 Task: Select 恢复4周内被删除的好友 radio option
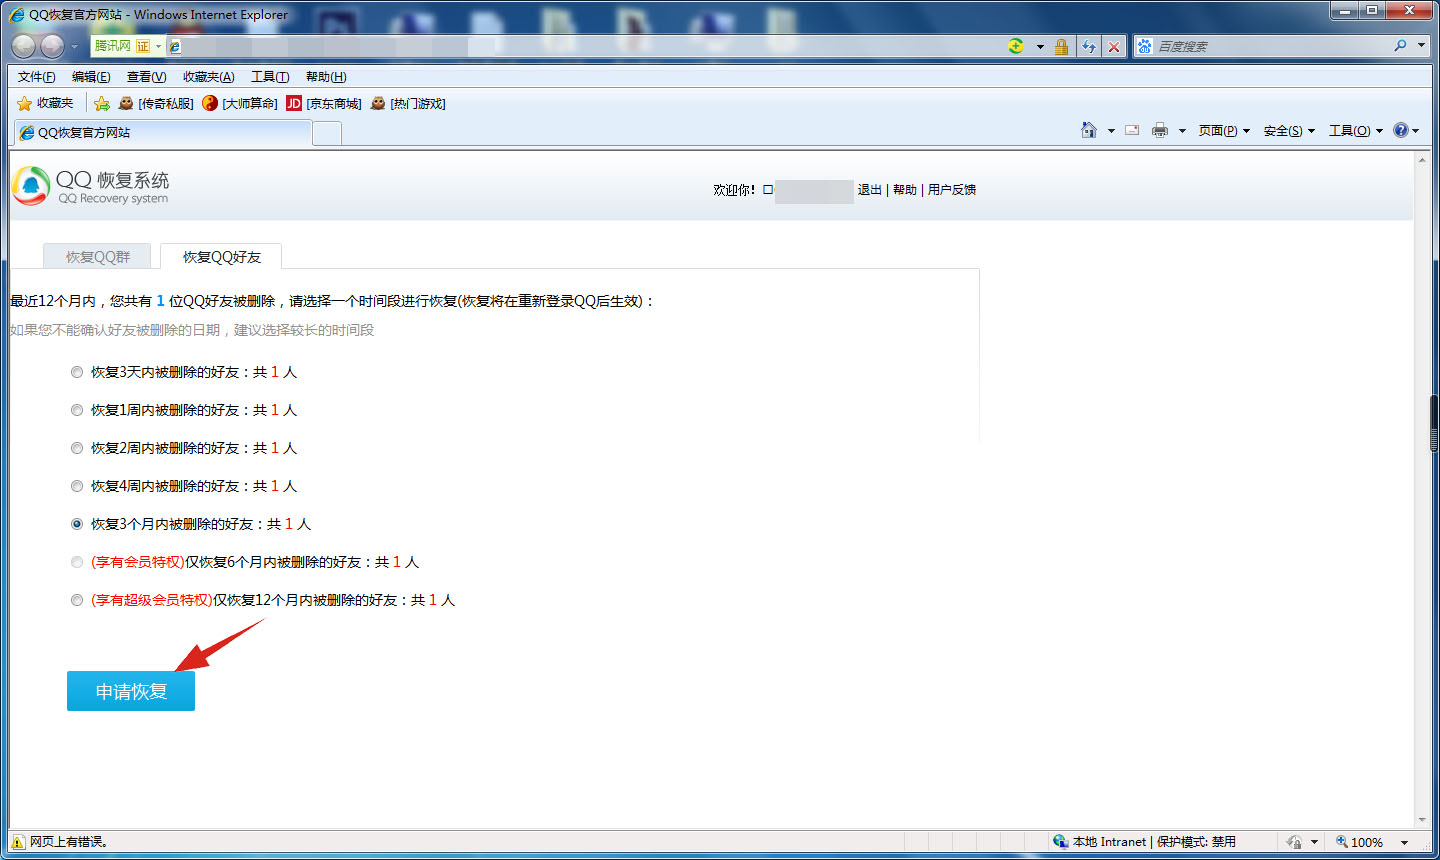pos(77,486)
